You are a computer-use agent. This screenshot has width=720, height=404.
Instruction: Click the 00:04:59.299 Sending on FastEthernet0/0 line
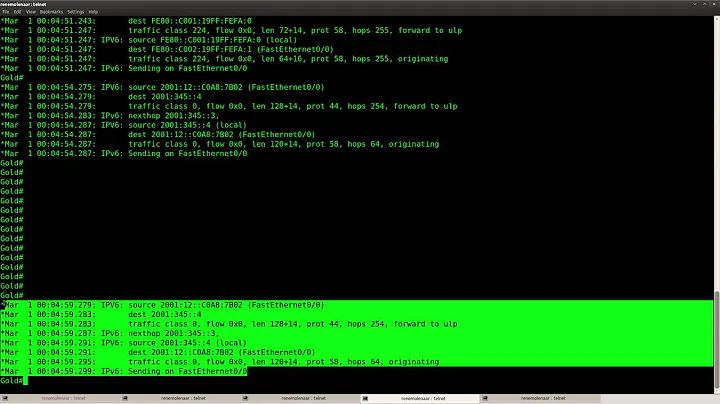coord(124,371)
